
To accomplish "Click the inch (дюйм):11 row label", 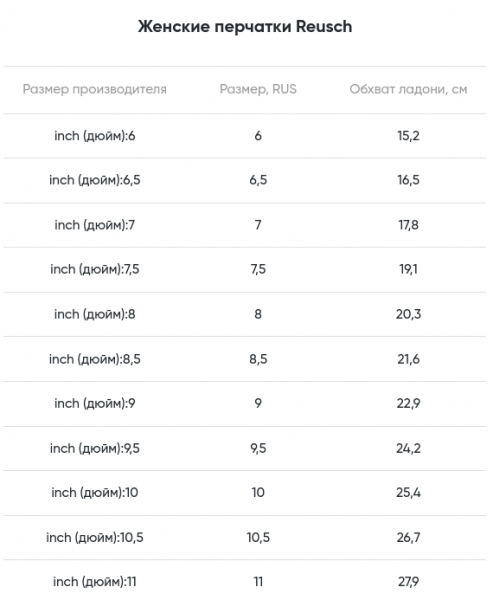I will point(95,582).
